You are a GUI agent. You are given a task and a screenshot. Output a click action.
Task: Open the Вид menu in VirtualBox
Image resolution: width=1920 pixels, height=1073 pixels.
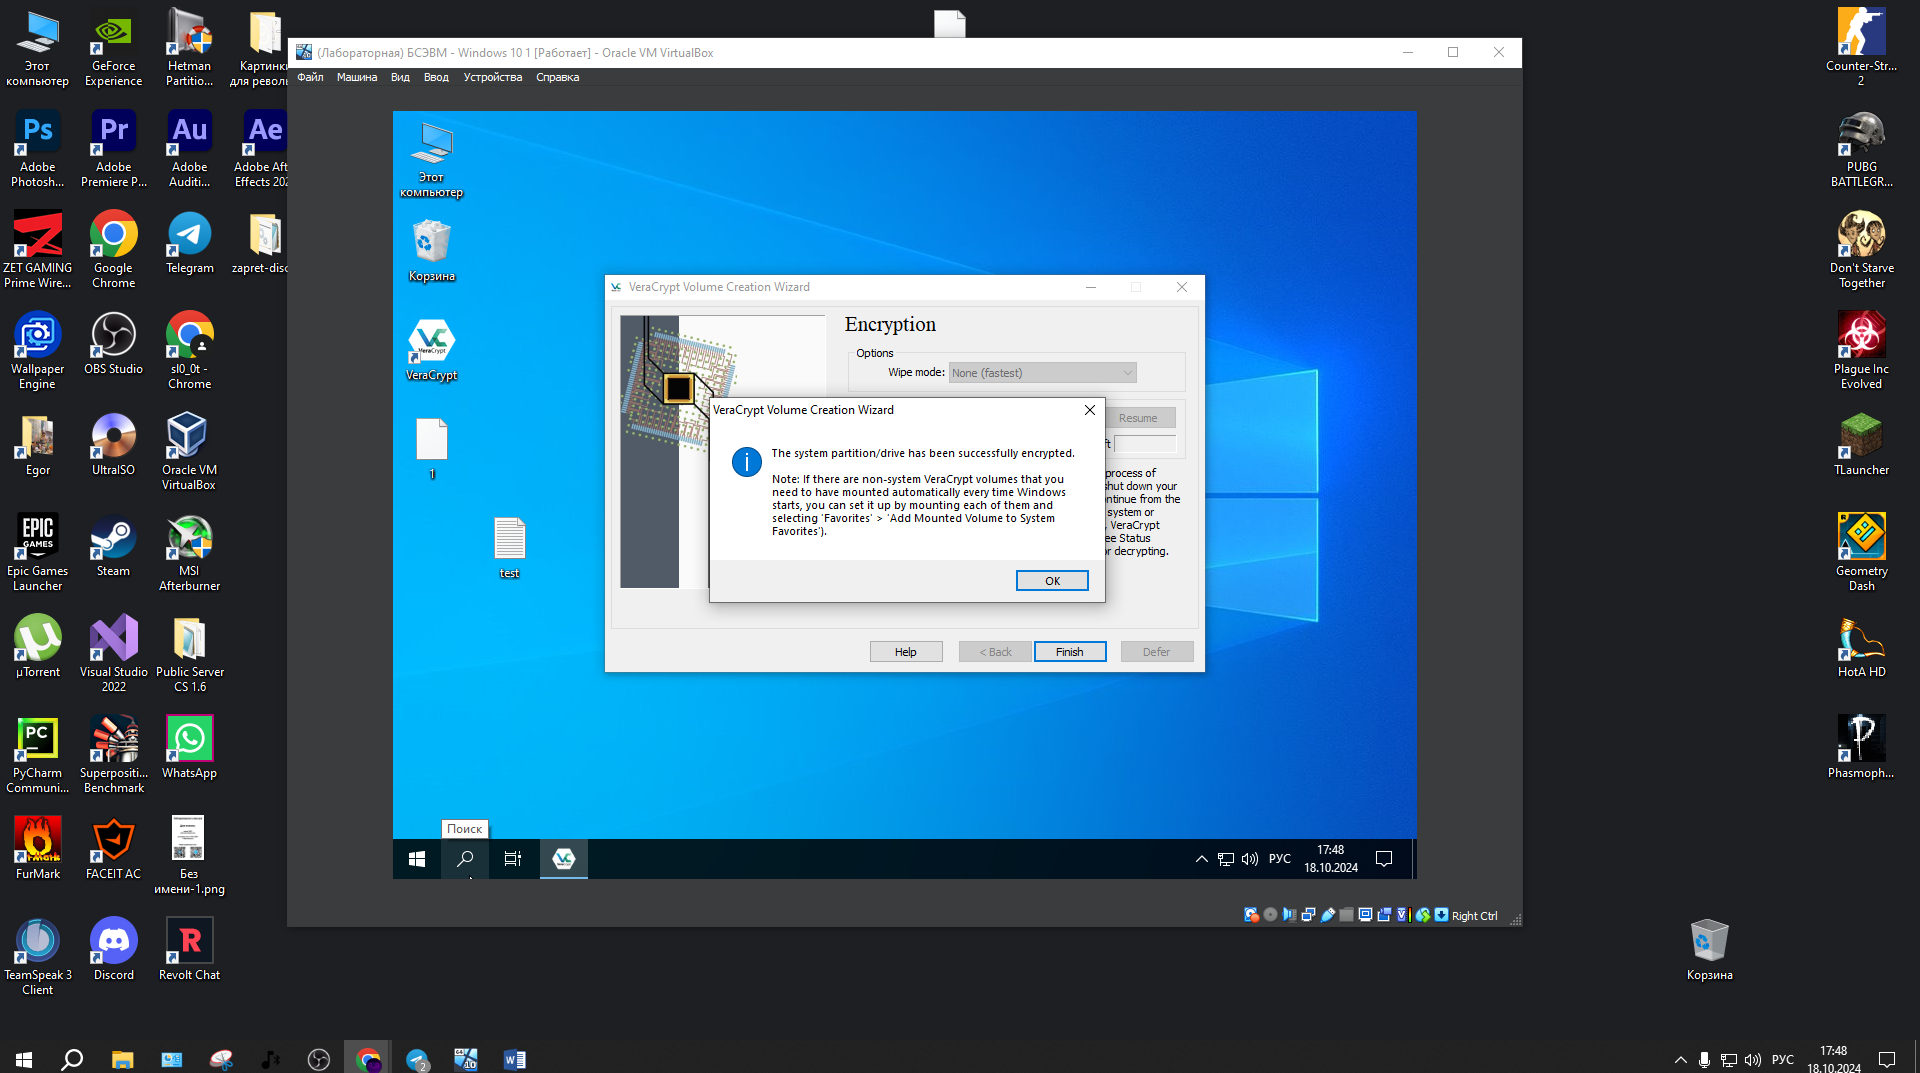pos(400,77)
